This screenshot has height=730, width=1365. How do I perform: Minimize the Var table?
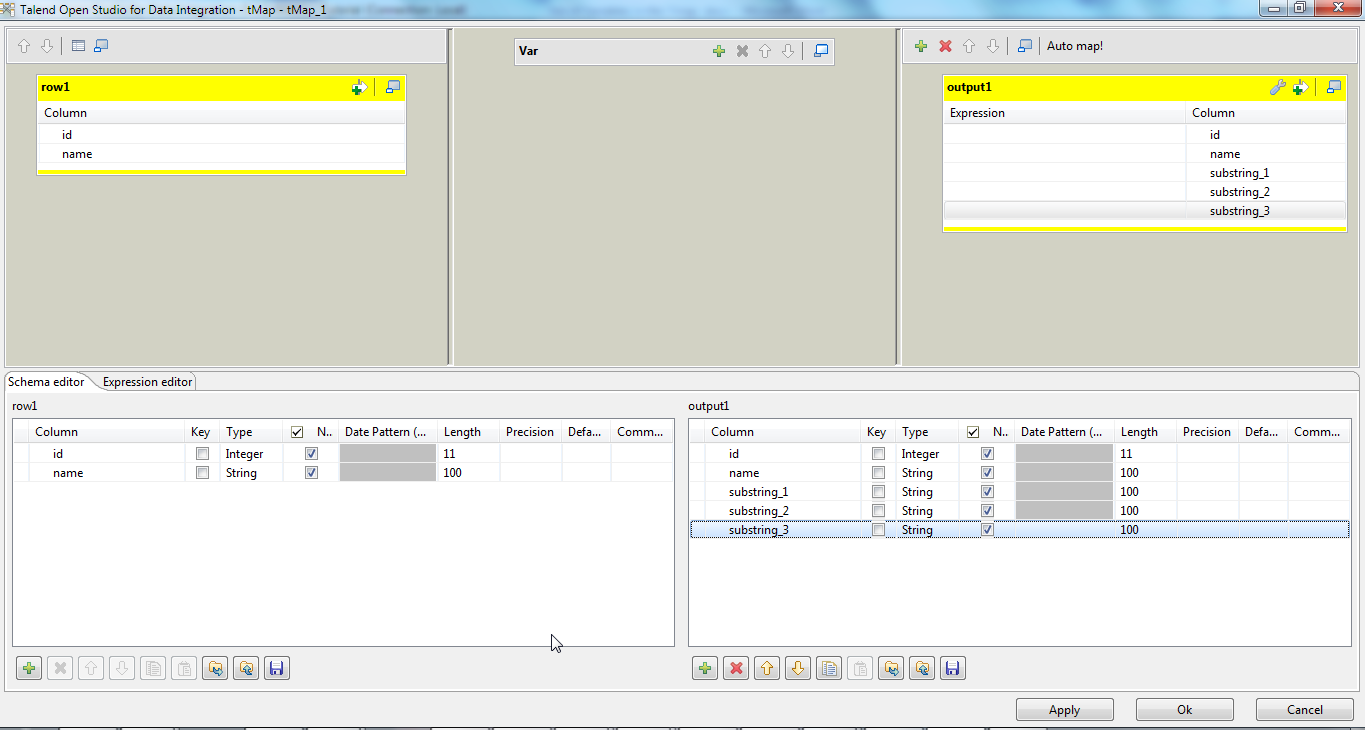(821, 51)
